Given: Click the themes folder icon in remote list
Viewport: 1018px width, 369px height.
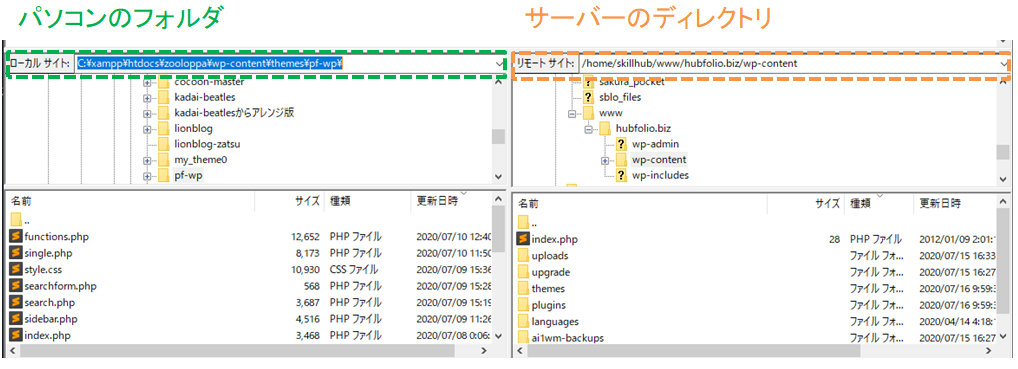Looking at the screenshot, I should tap(523, 288).
